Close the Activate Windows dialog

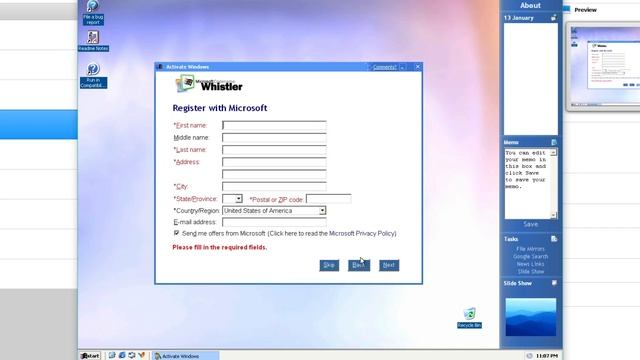(x=418, y=67)
